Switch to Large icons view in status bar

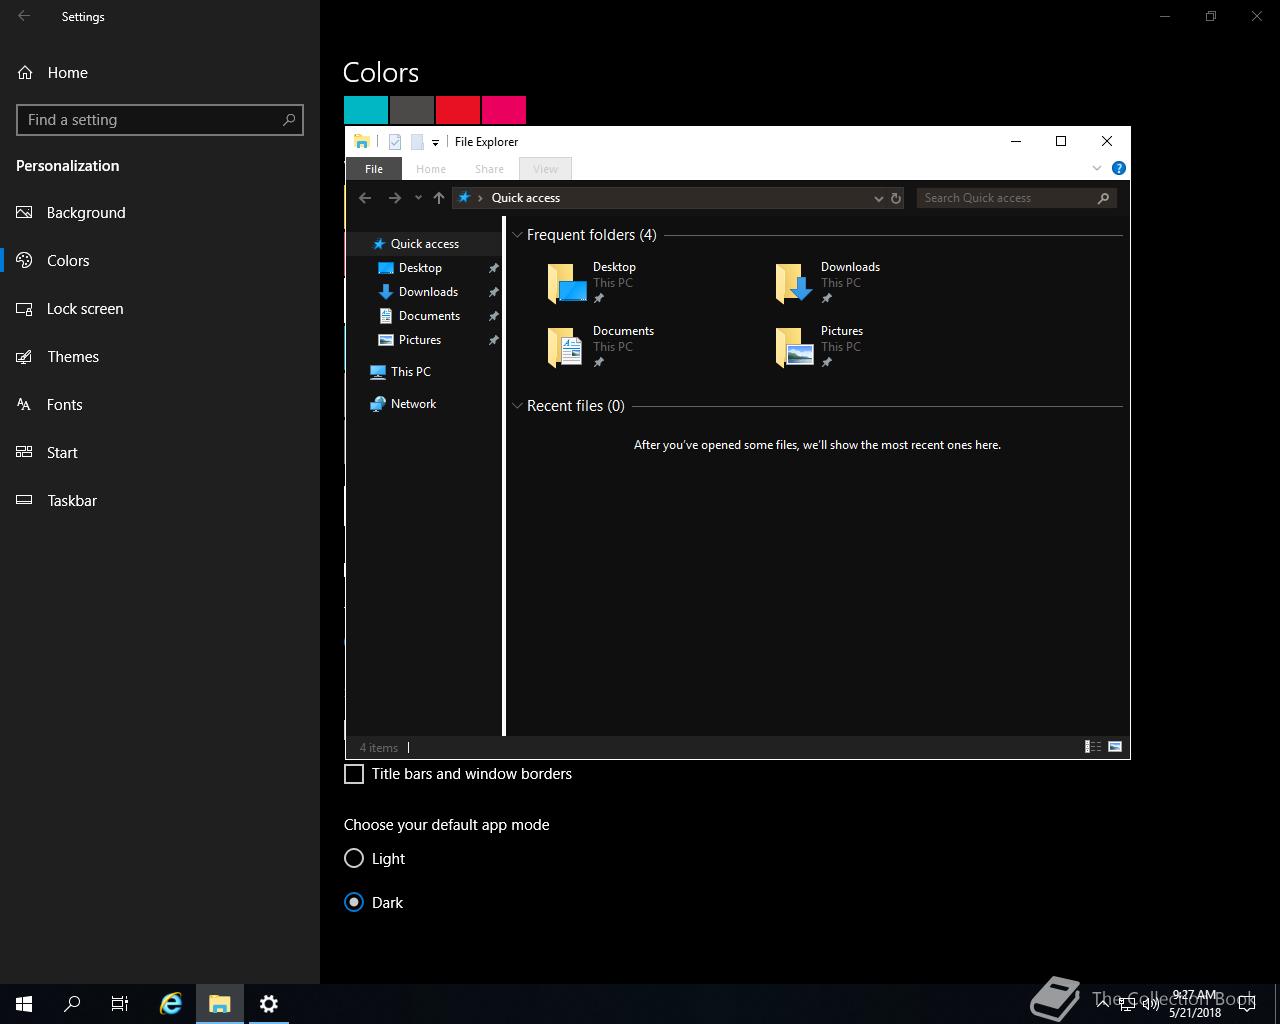(x=1115, y=747)
